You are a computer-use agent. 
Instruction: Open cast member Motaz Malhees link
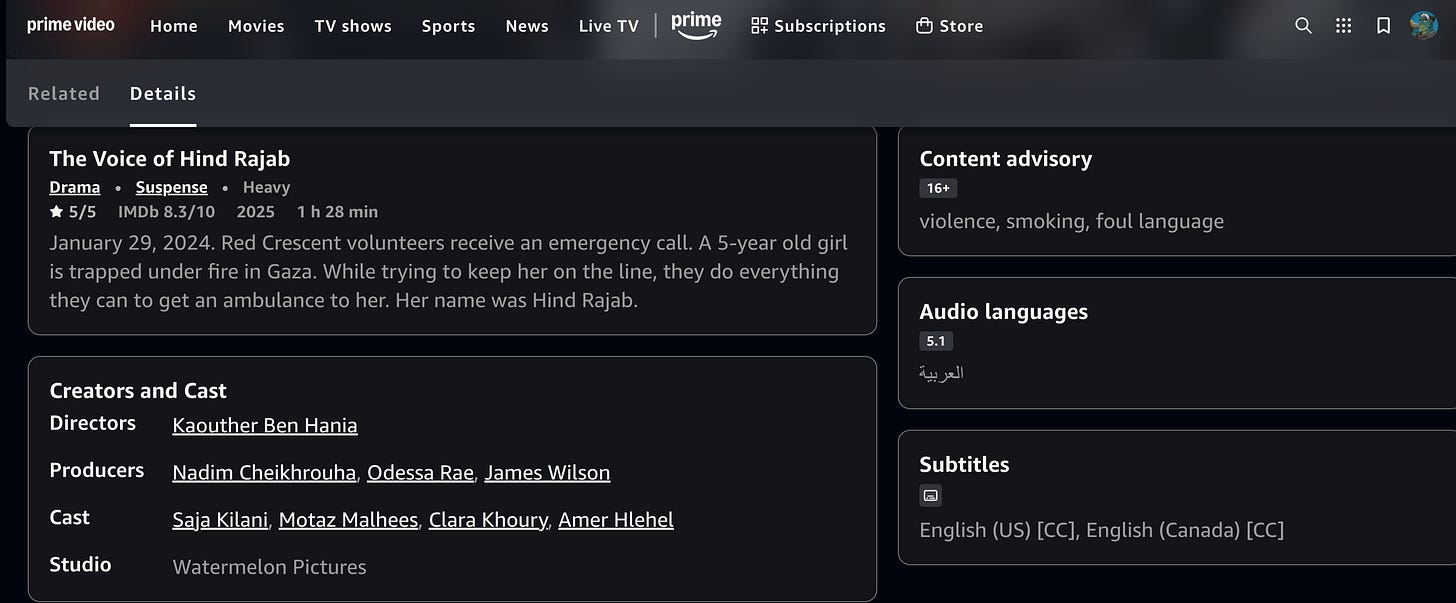coord(348,519)
